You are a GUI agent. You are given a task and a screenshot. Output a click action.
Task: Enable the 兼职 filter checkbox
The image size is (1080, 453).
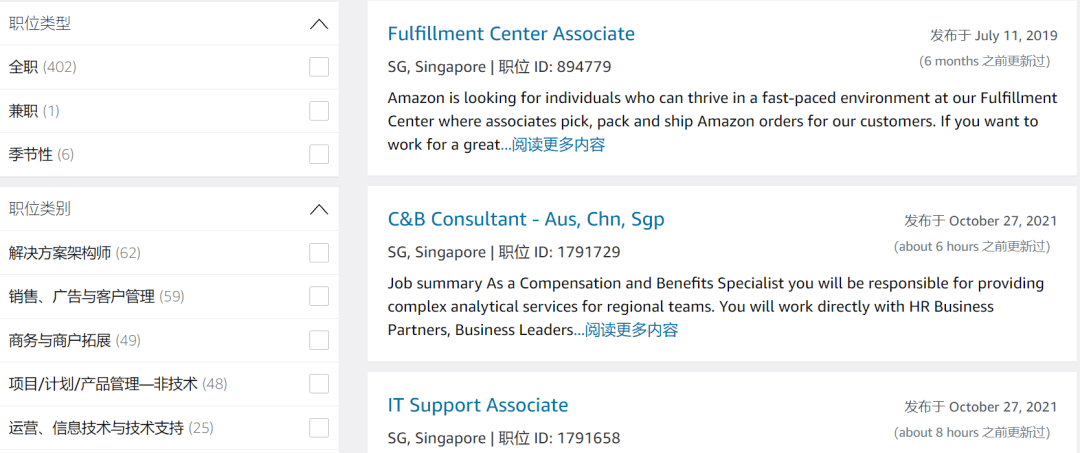319,111
